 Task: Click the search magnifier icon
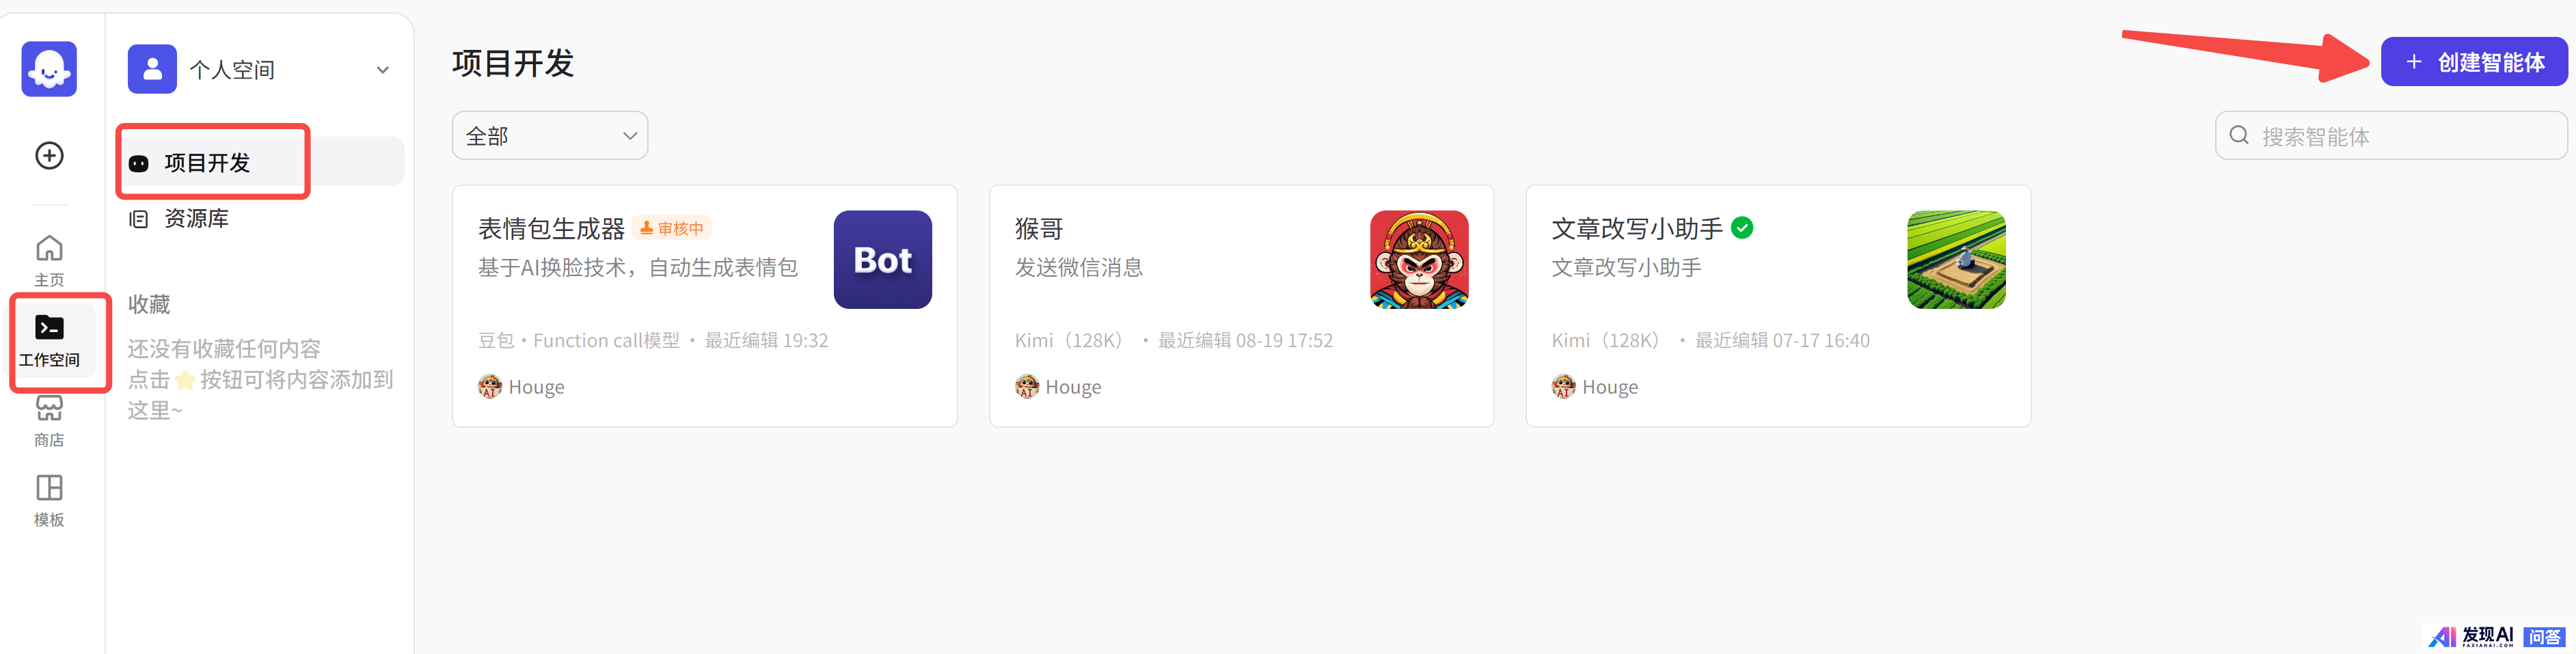2239,135
